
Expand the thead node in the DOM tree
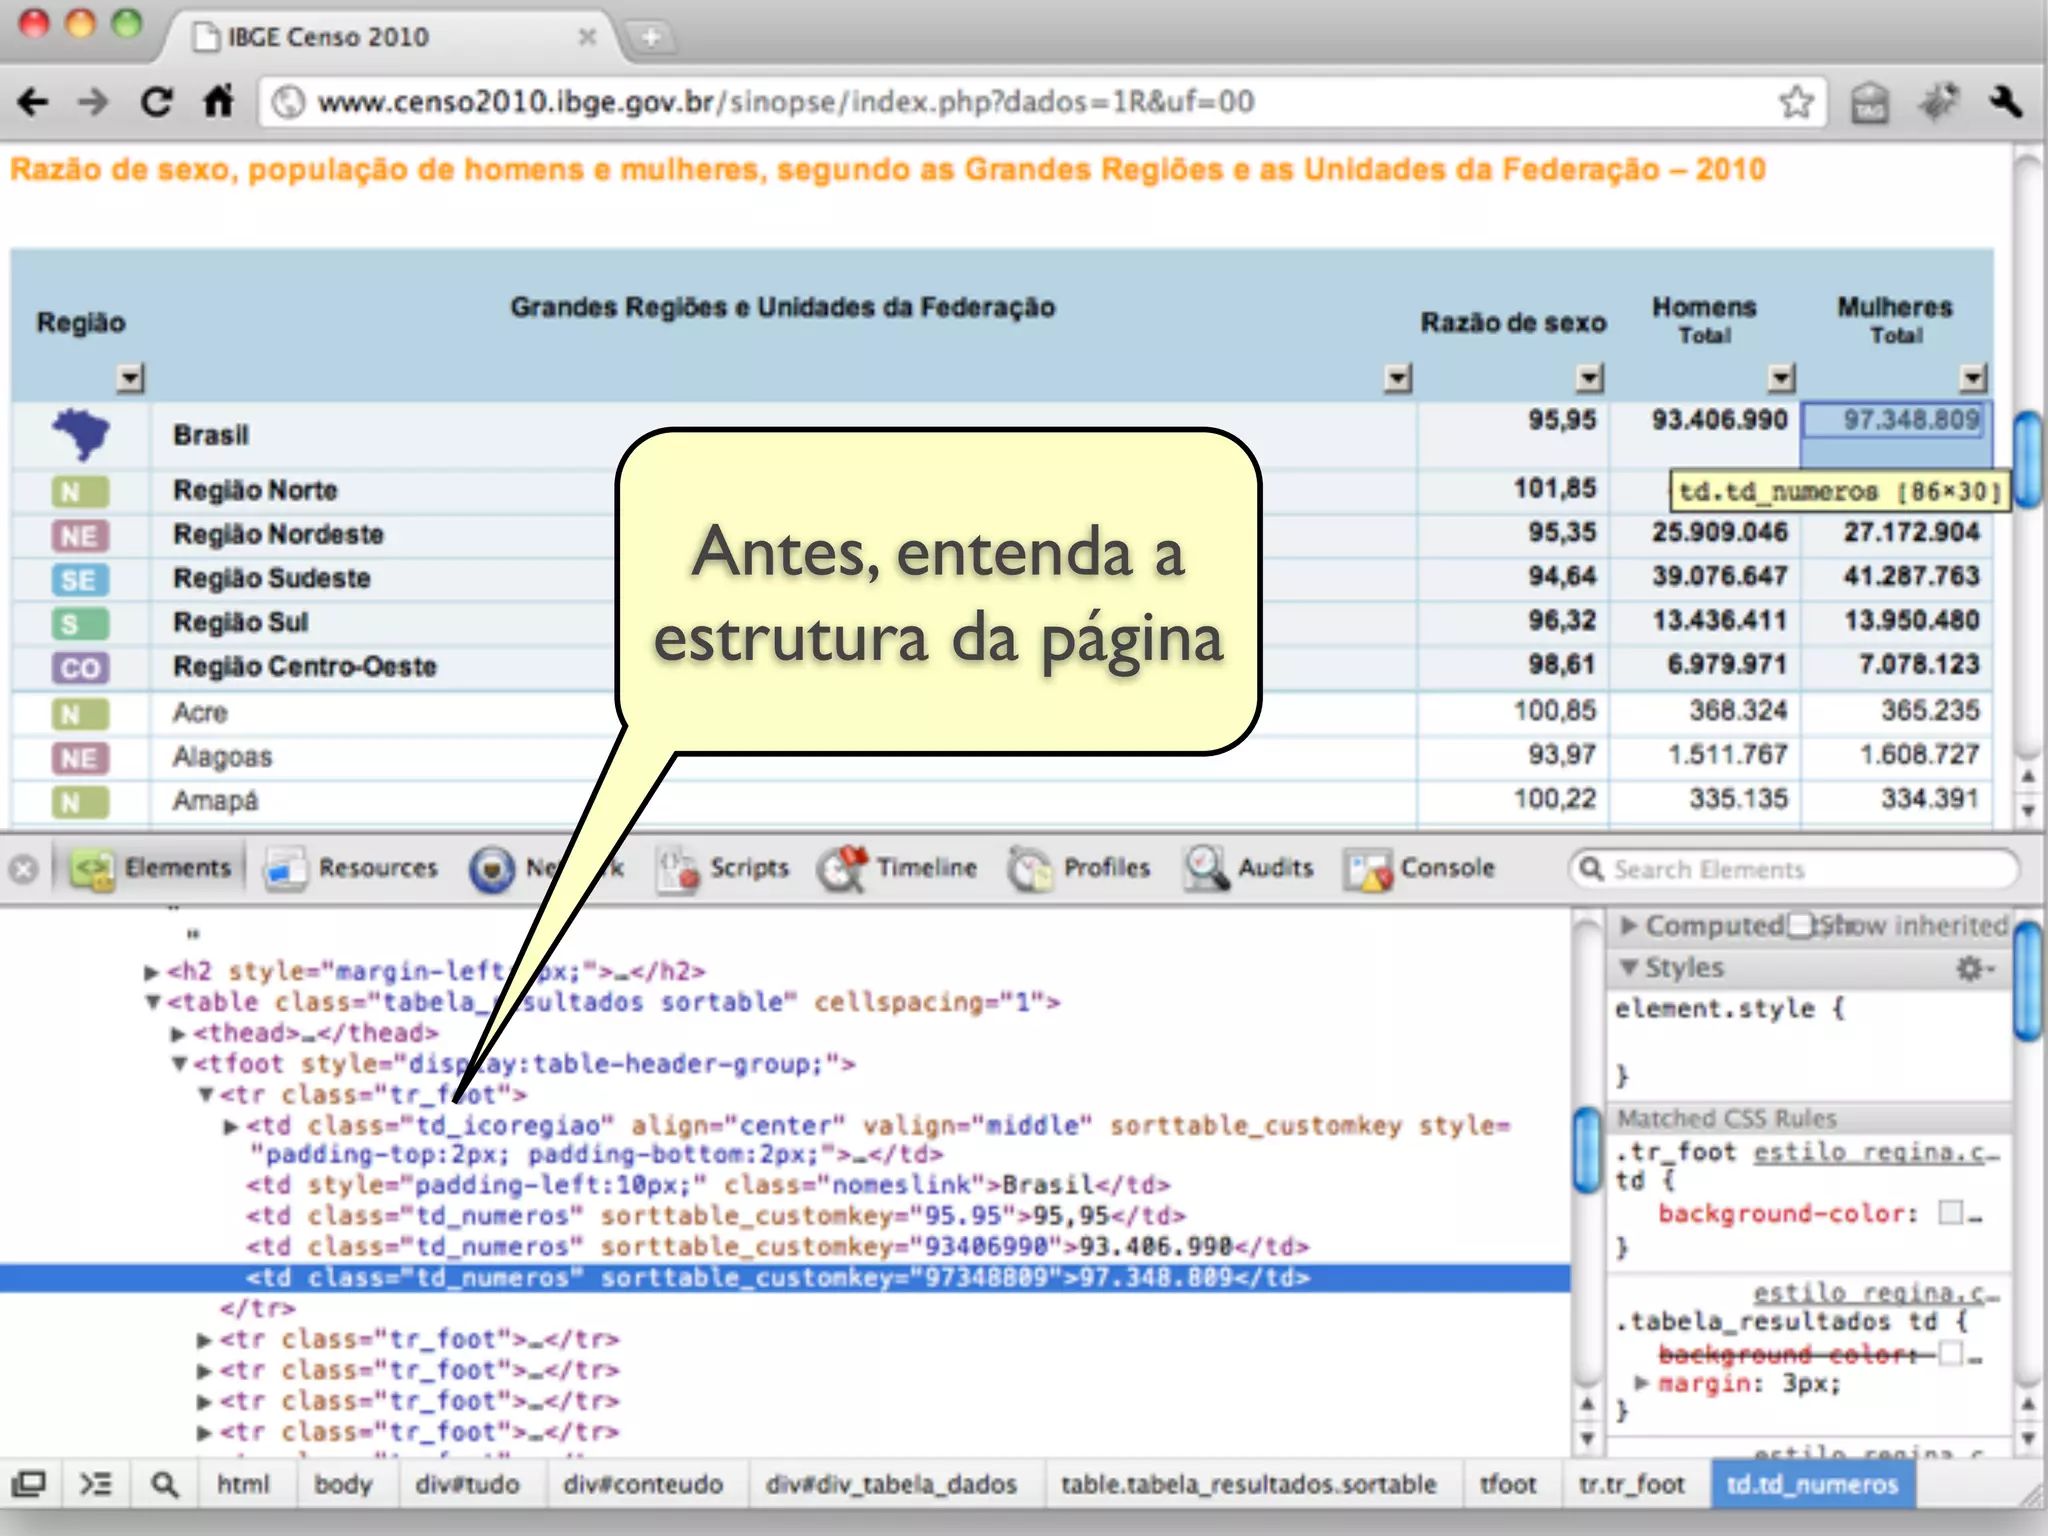click(179, 1033)
